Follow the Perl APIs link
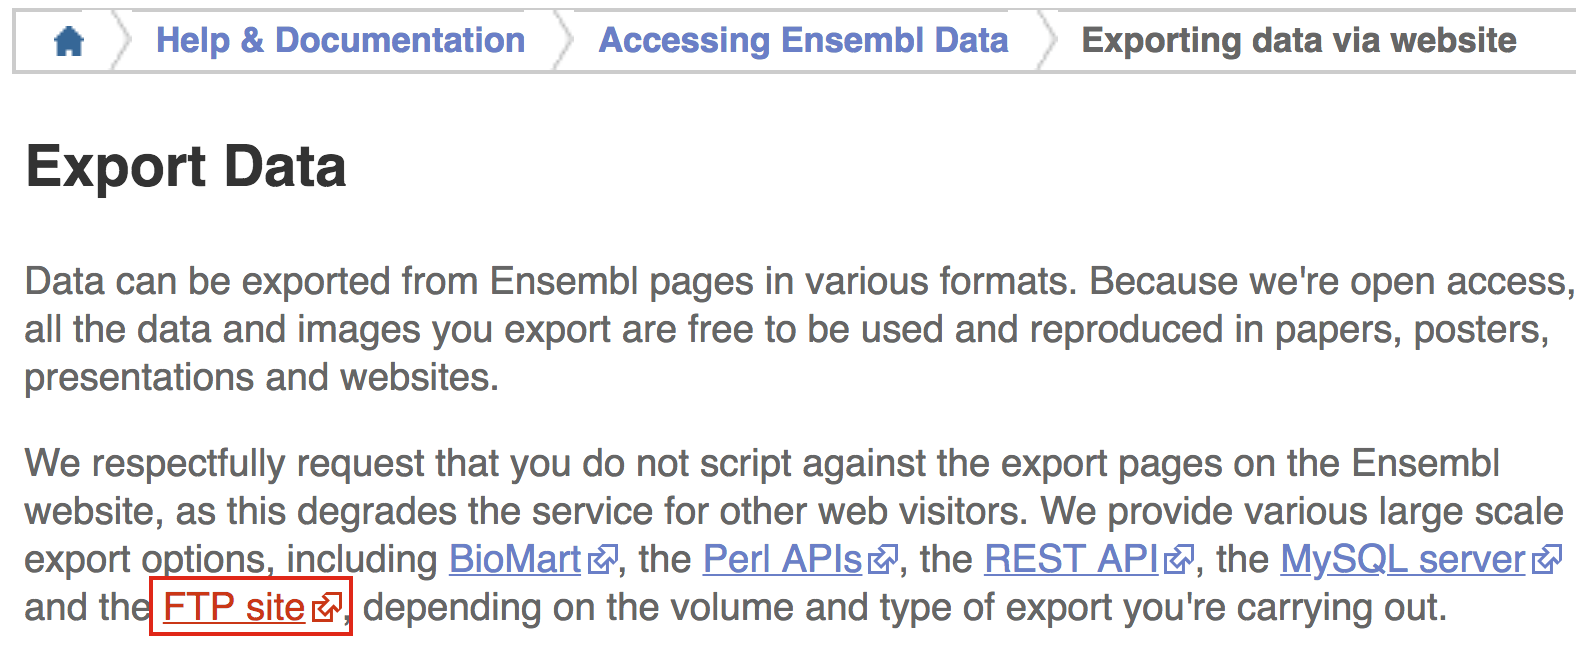1576x664 pixels. pyautogui.click(x=782, y=559)
